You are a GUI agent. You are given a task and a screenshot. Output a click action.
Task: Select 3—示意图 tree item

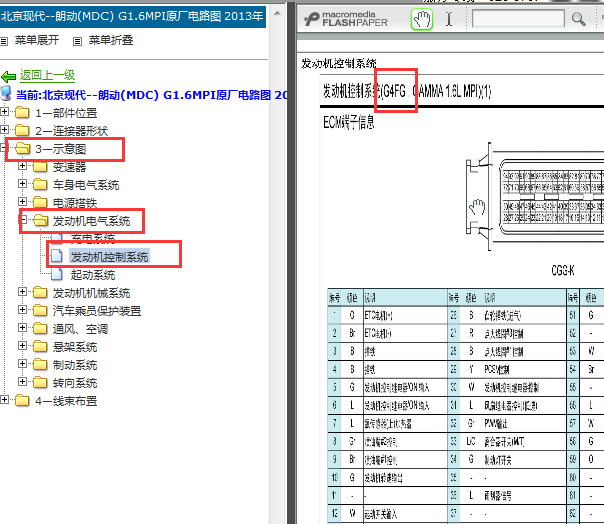tap(60, 149)
